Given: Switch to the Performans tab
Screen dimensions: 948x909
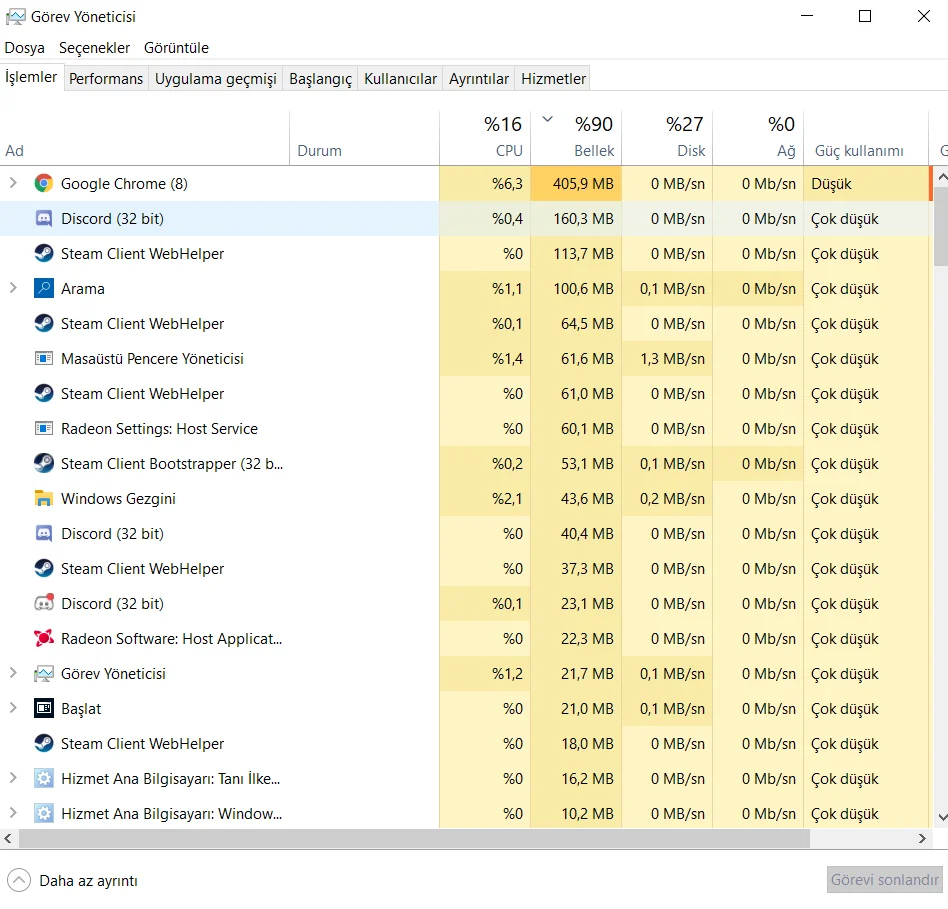Looking at the screenshot, I should [x=106, y=77].
